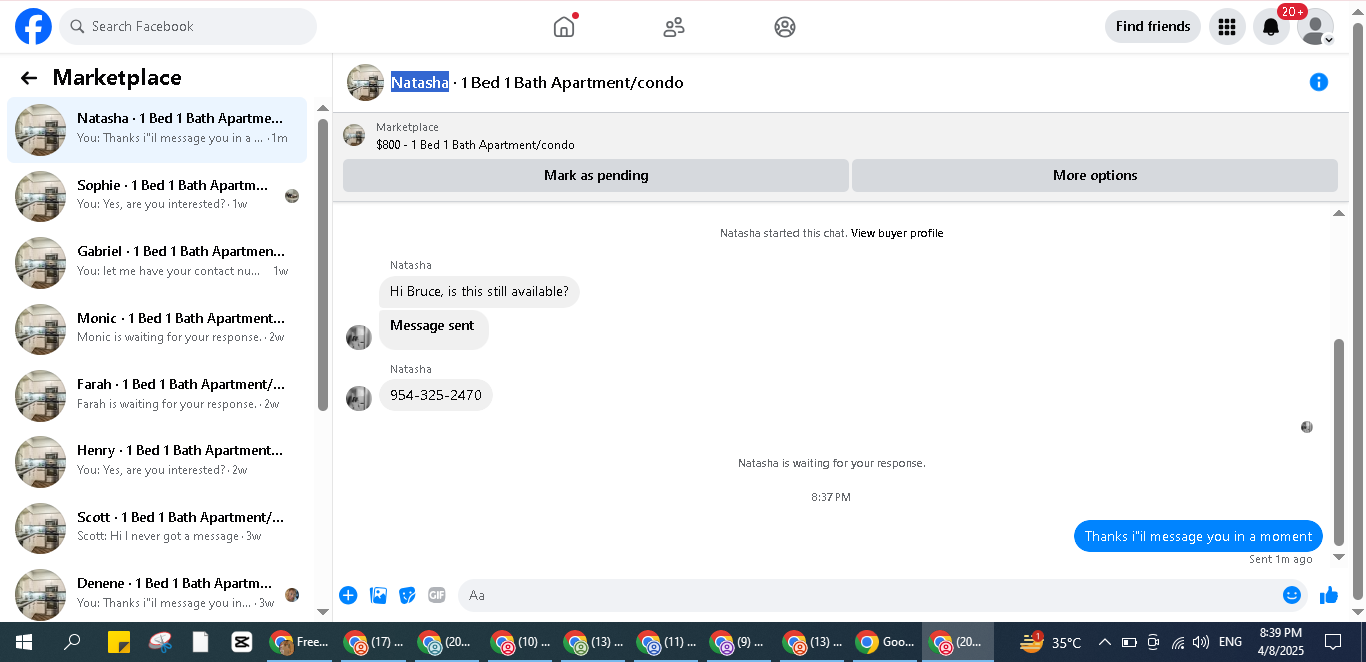Send a thumbs-up like
1366x662 pixels.
tap(1329, 595)
